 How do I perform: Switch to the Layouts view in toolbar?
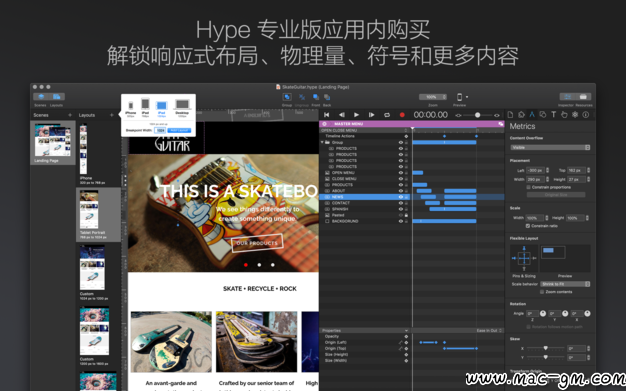click(x=57, y=97)
